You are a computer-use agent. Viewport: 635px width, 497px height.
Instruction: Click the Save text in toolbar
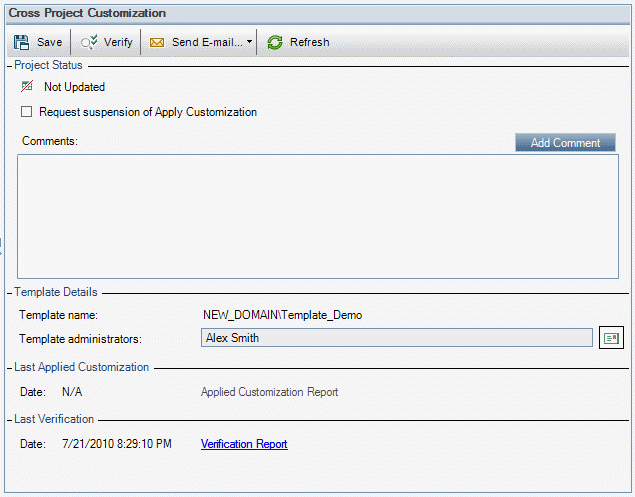(x=49, y=42)
